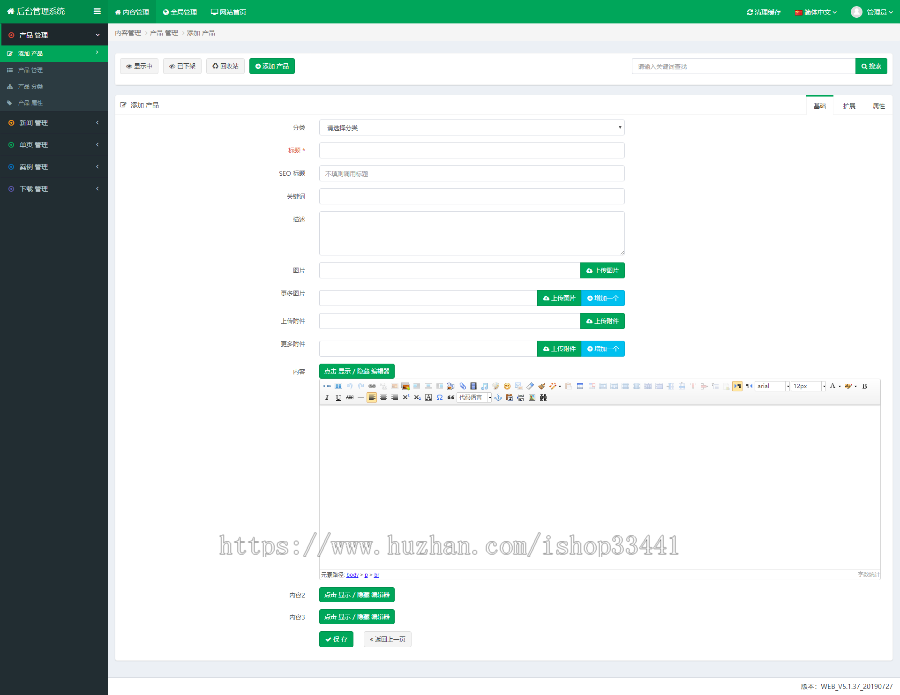Click the anchor icon in editor toolbar
This screenshot has width=900, height=695.
tap(498, 398)
